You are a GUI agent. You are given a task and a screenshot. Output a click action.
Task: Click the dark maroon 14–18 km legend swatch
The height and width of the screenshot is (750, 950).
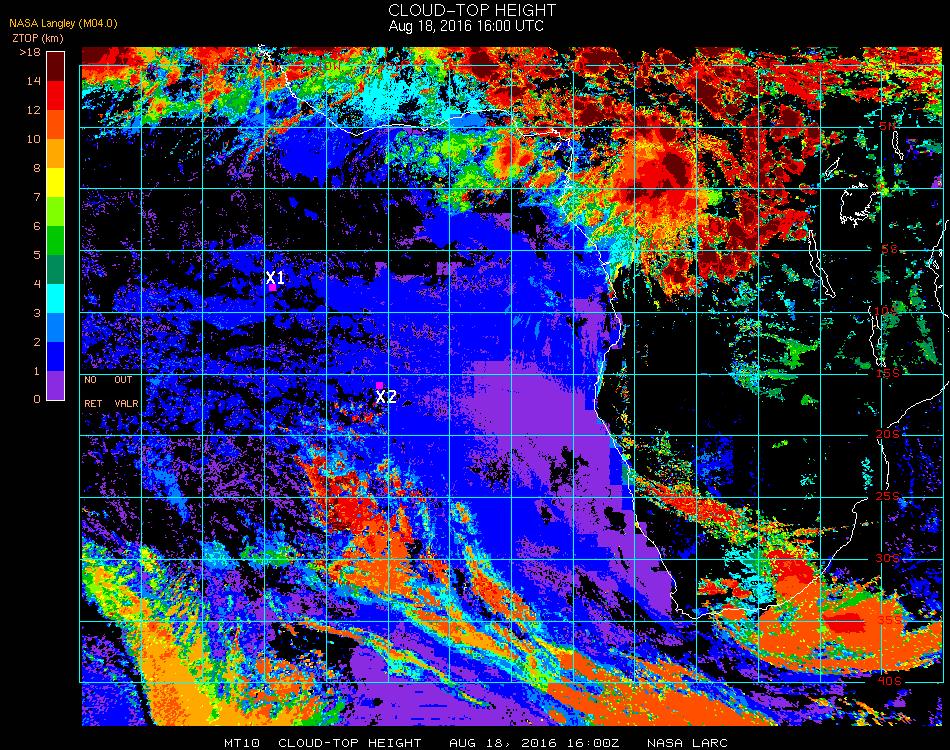coord(56,66)
